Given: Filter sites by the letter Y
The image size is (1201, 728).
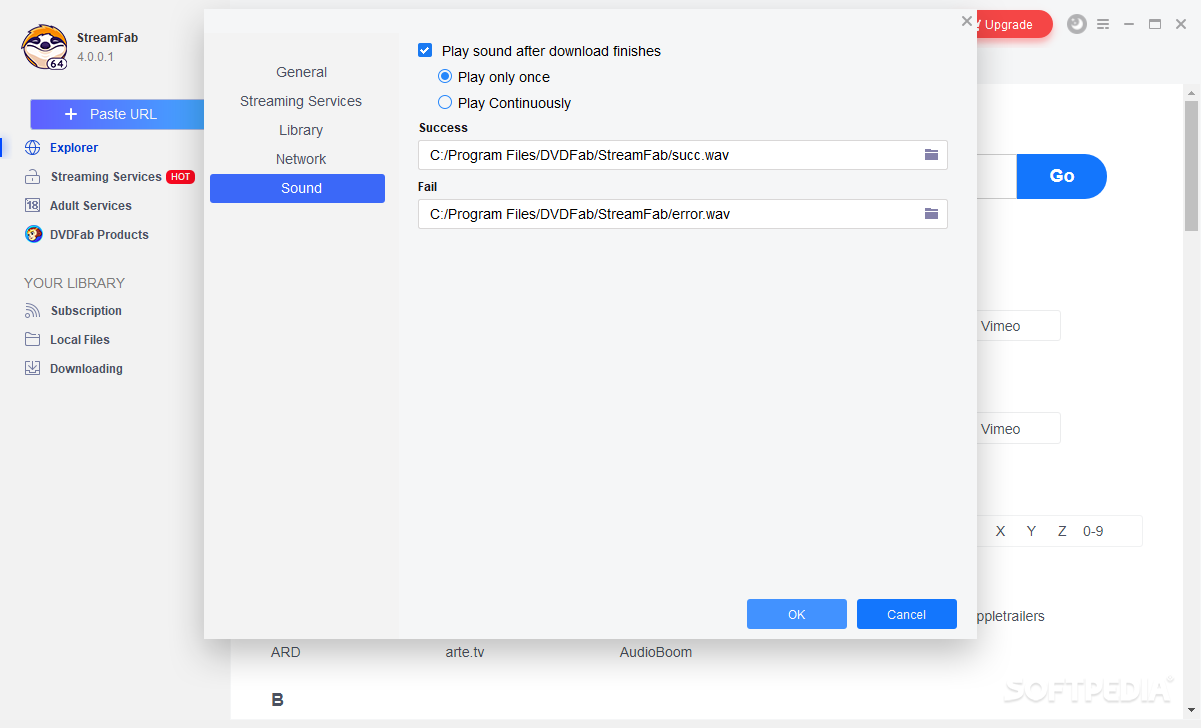Looking at the screenshot, I should point(1031,531).
